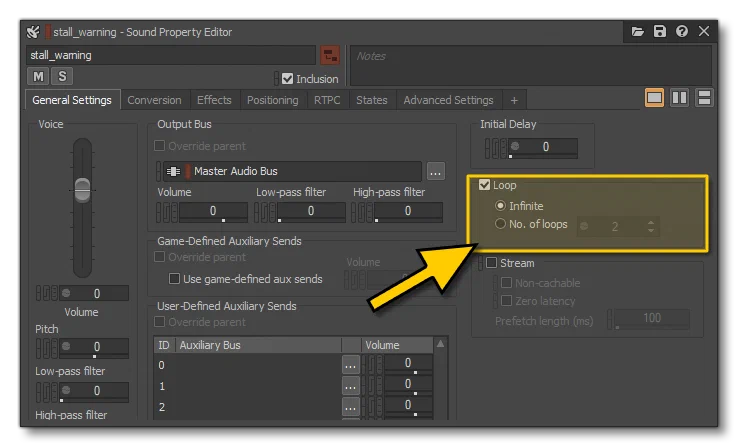Screen dimensions: 738x447
Task: Switch to the General Settings tab
Action: coord(72,100)
